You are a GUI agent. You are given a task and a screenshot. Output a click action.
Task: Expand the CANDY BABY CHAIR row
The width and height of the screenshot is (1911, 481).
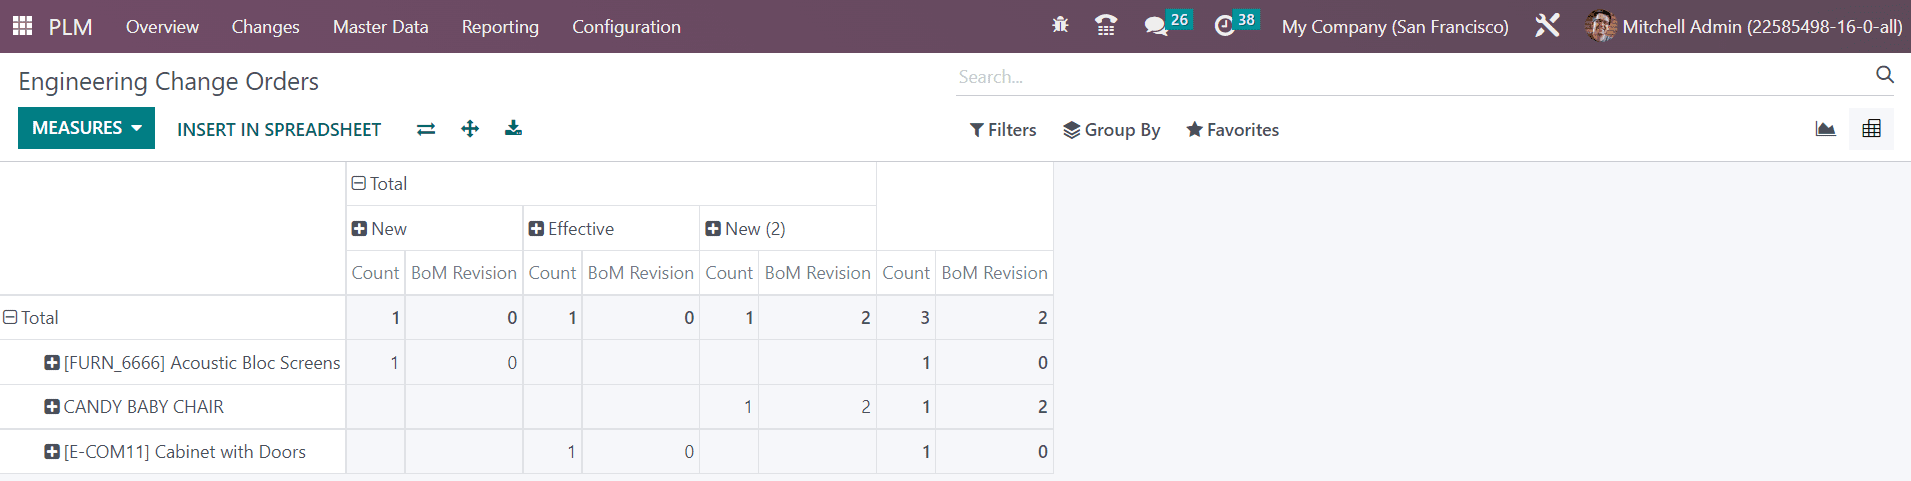point(134,407)
